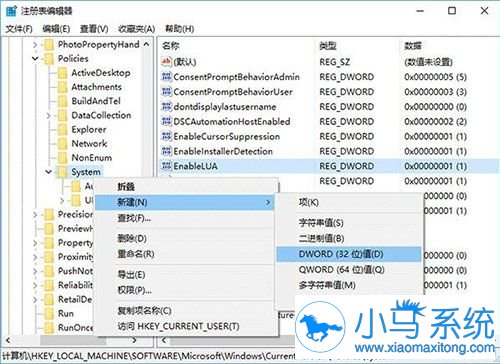Click DWORD icon of ConsentPromptBehaviorUser
The width and height of the screenshot is (500, 364).
[x=166, y=92]
